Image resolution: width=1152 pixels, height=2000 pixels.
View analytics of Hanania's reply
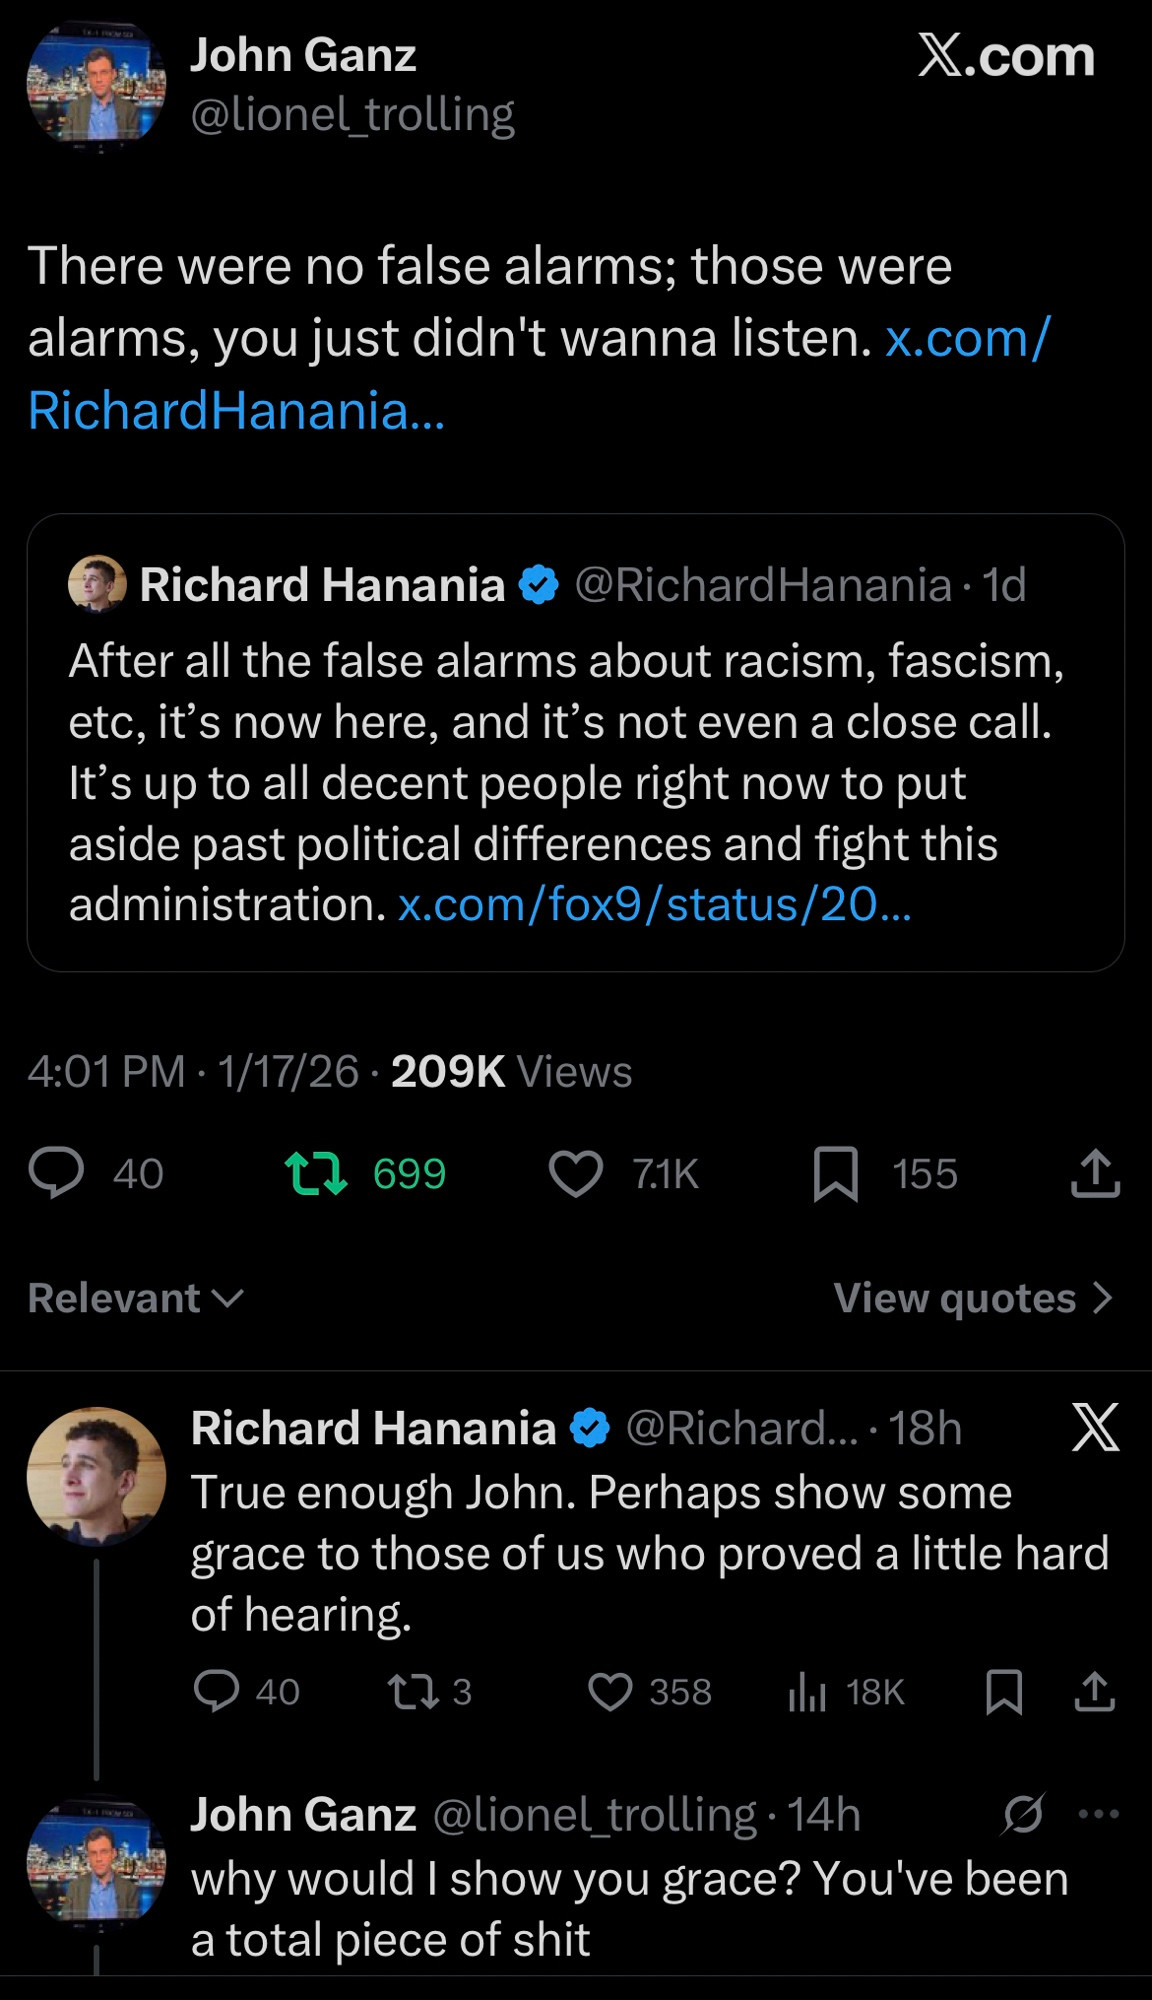807,1691
